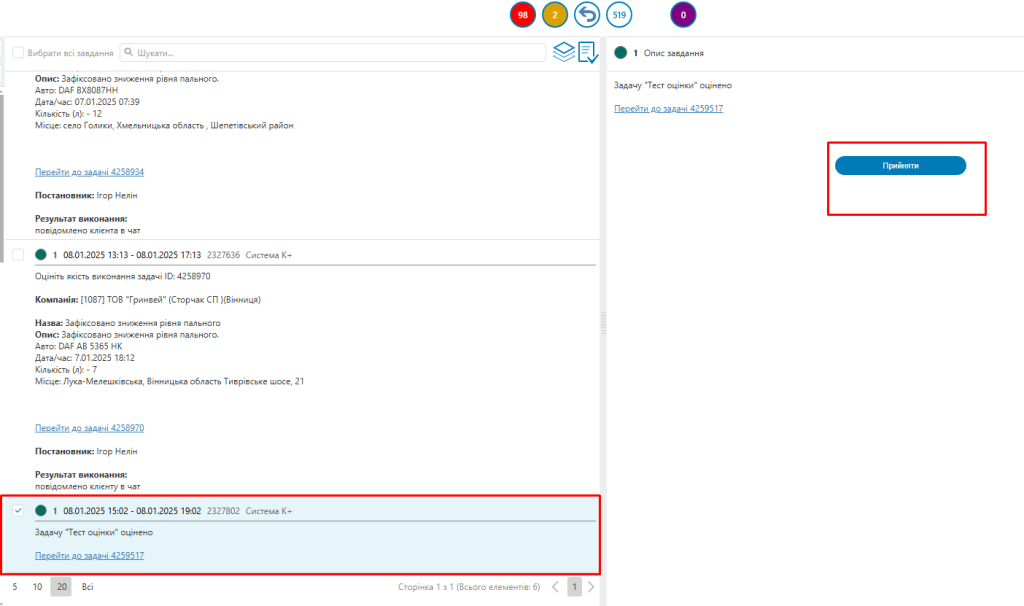Click 'Місце: Лука-Мелешківська' line
Viewport: 1024px width, 606px height.
(169, 381)
